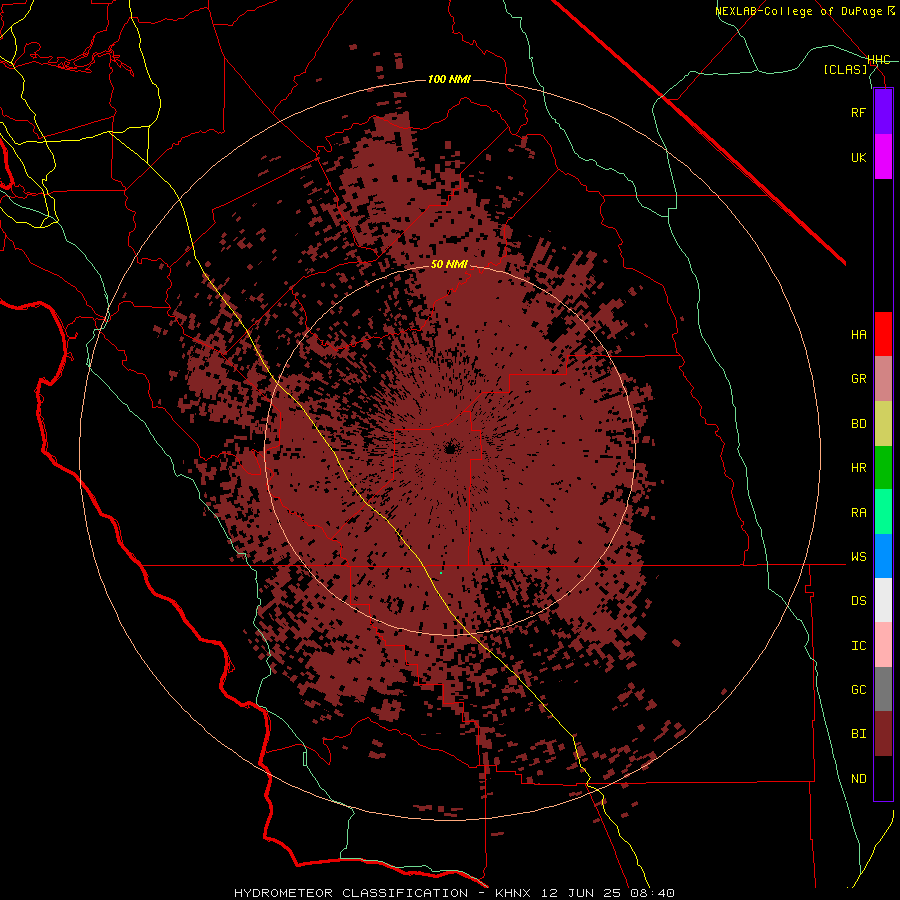Click the BD yellow legend swatch
Screen dimensions: 900x900
pos(883,424)
